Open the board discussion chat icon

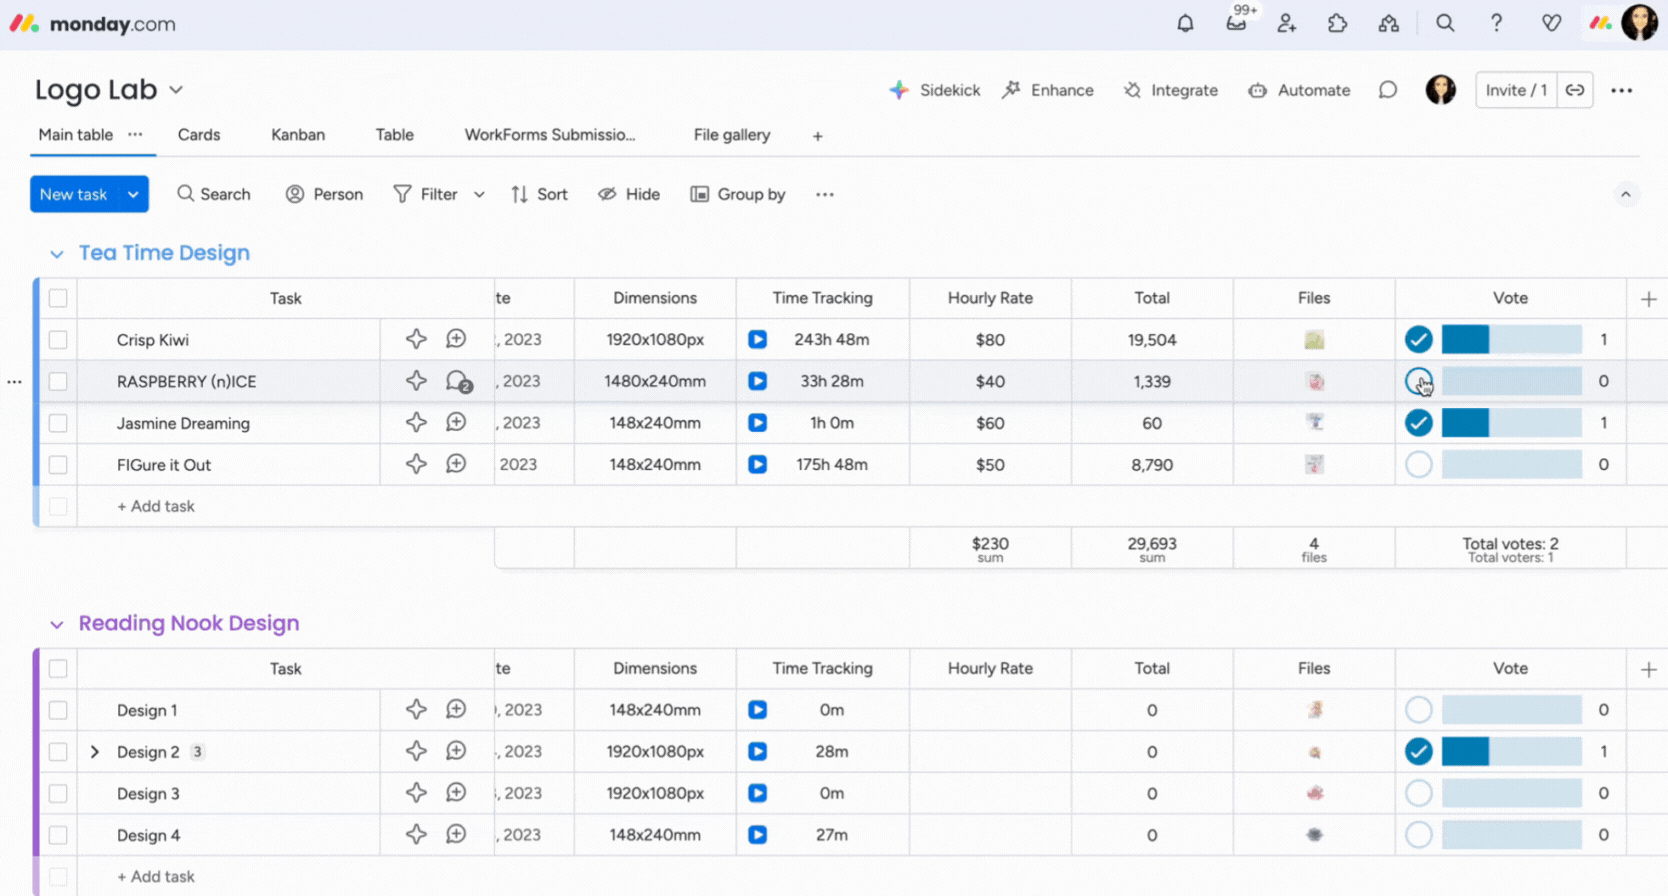click(1388, 90)
